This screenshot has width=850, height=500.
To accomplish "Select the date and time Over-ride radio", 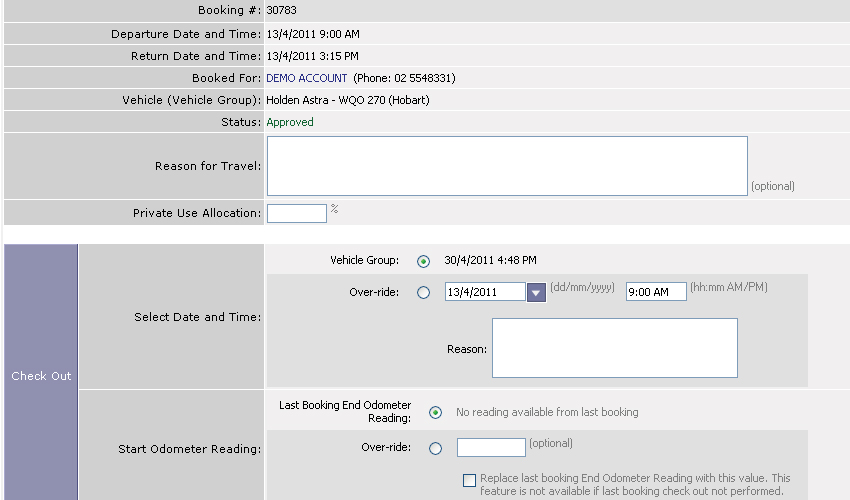I will (423, 293).
